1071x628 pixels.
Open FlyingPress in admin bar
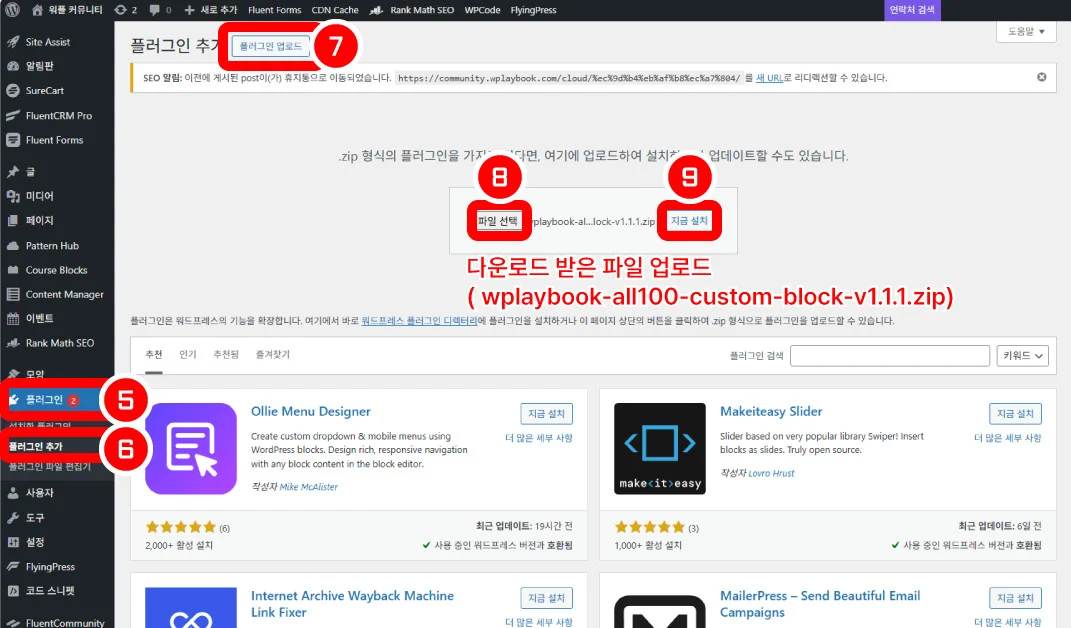pos(533,10)
